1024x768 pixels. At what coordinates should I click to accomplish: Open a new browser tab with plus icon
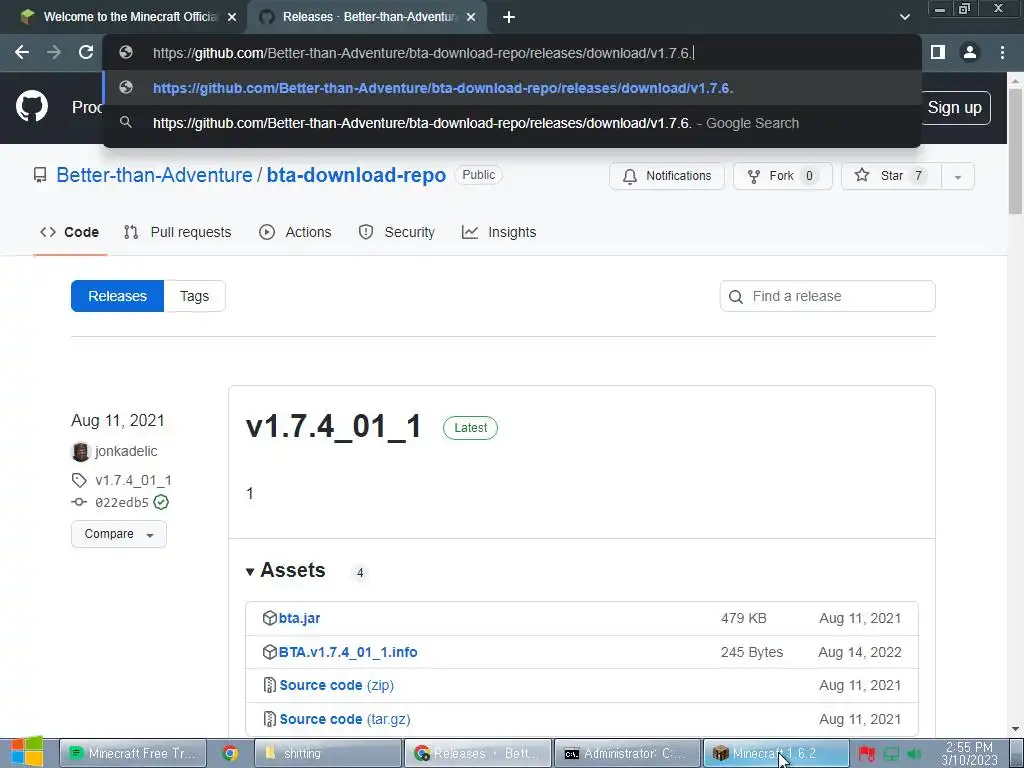pos(509,17)
